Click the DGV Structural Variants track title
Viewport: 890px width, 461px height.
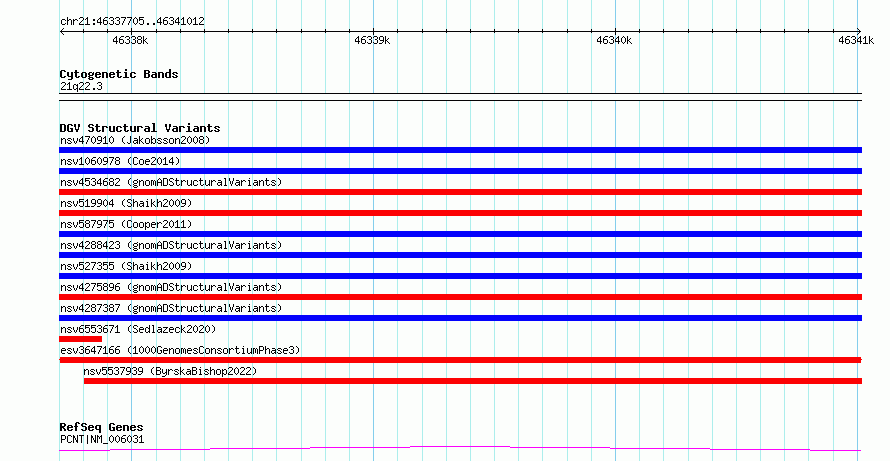pyautogui.click(x=140, y=128)
